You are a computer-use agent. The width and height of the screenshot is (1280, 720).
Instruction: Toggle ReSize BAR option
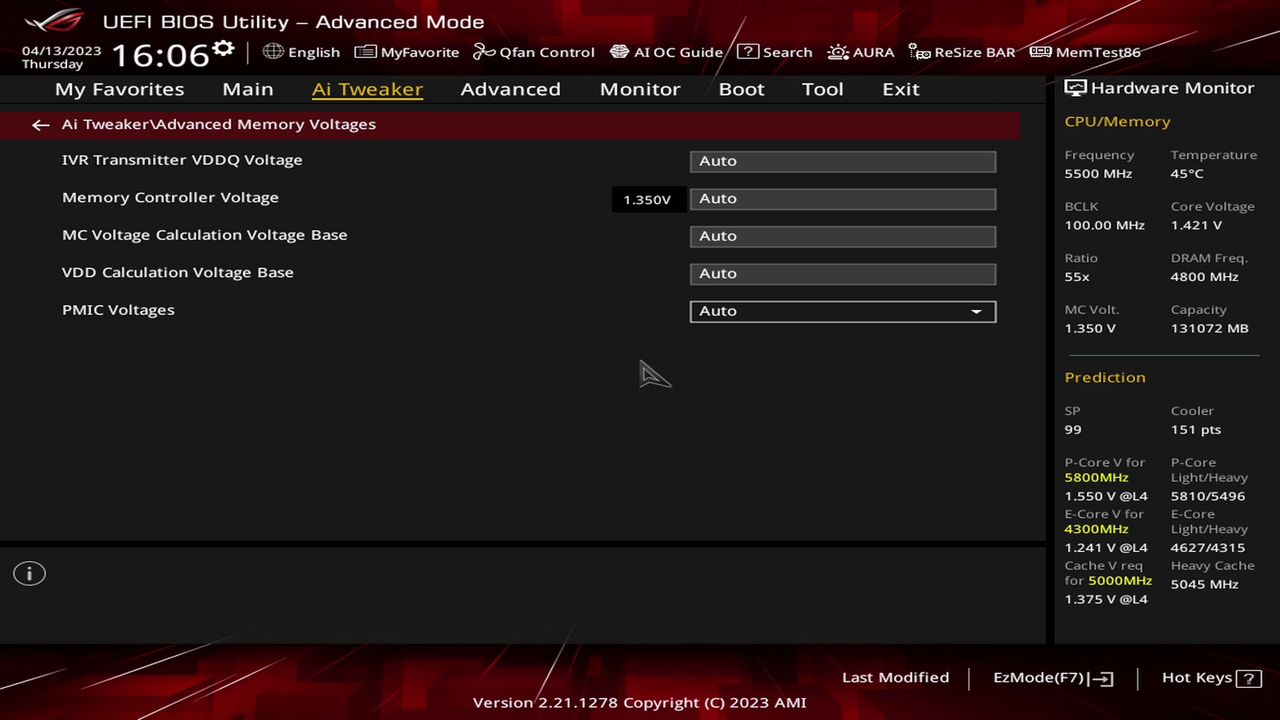(x=962, y=52)
